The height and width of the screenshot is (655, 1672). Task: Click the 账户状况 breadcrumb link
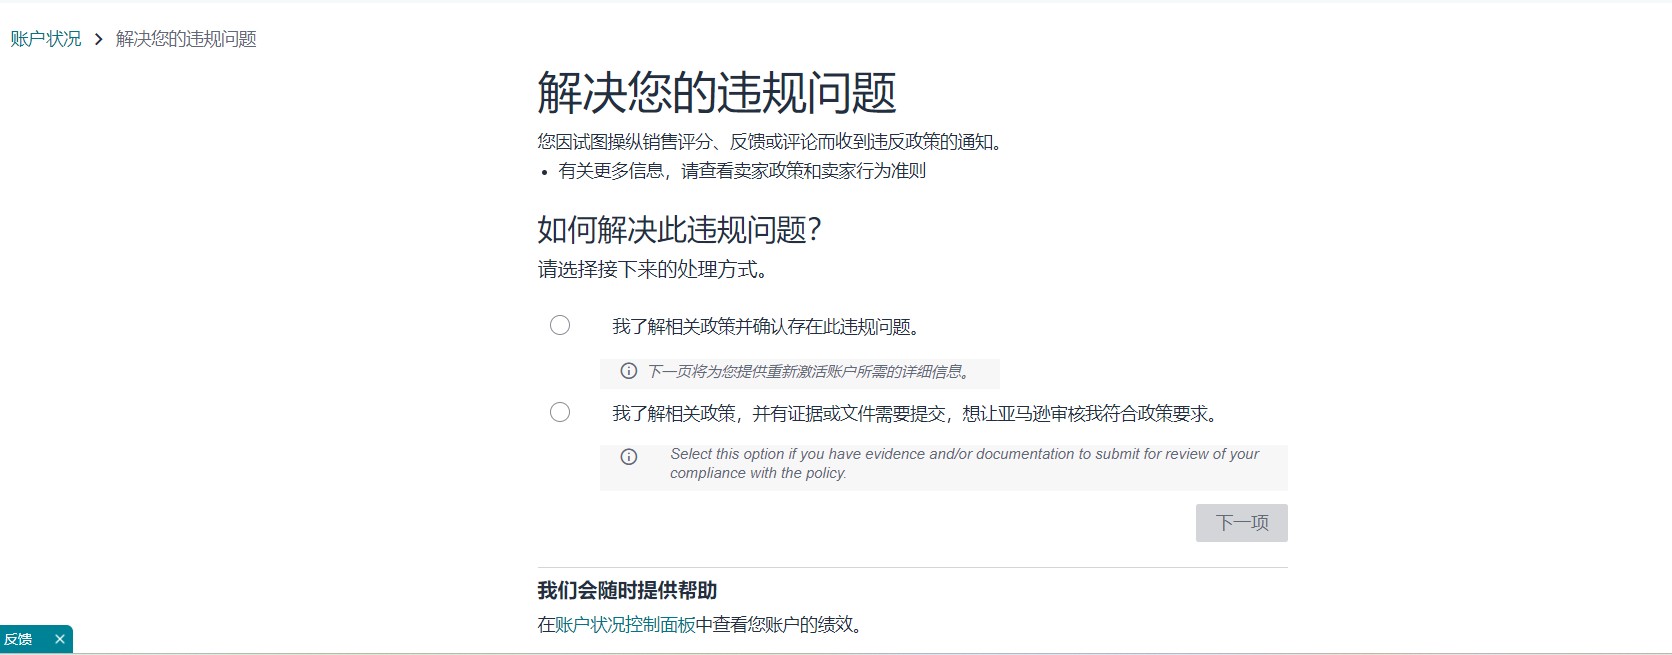coord(46,39)
